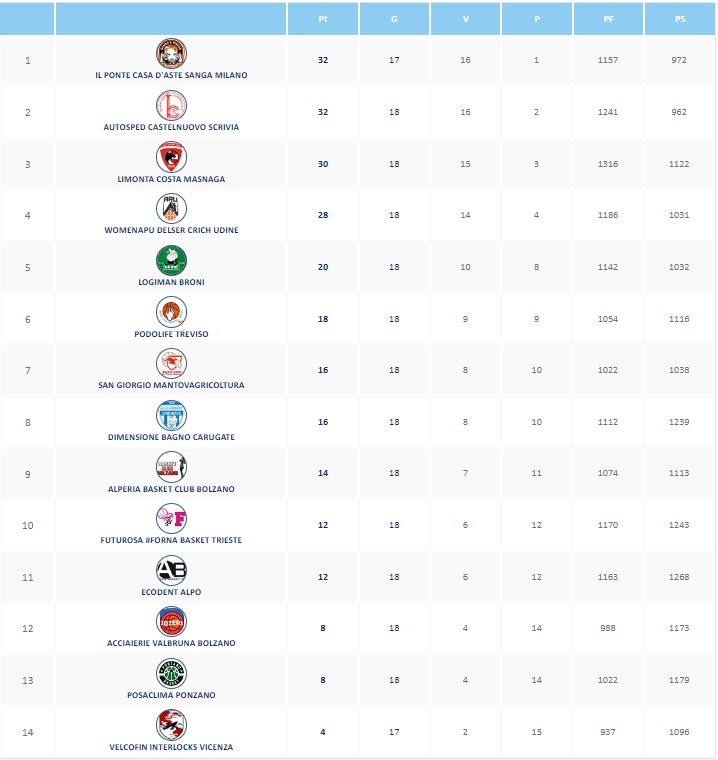Open Acciaierie Valbruna Bolzano team link

coord(171,643)
